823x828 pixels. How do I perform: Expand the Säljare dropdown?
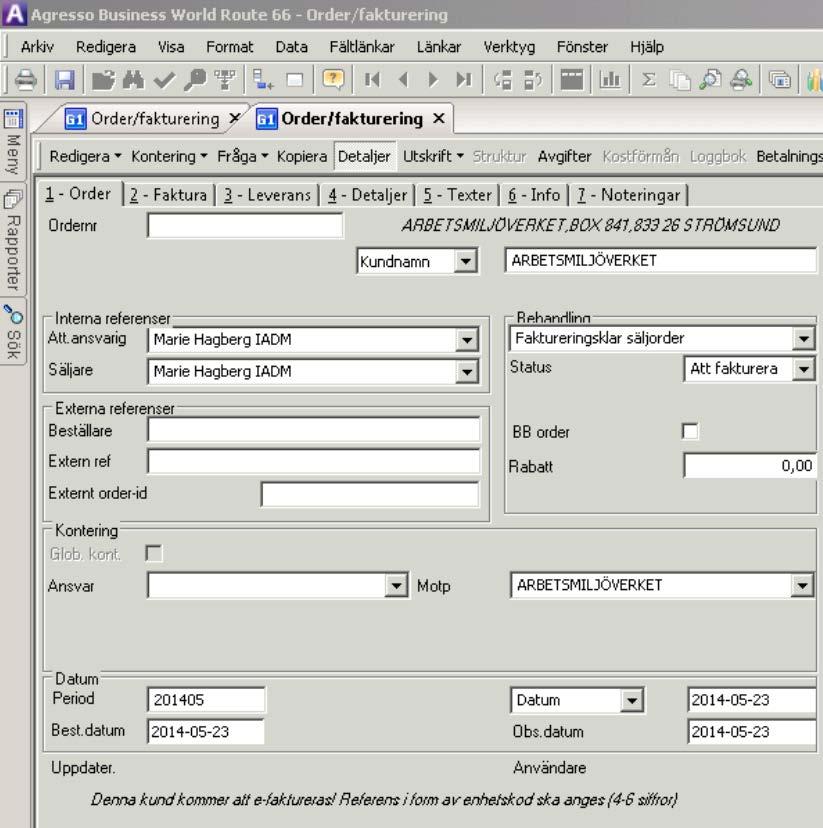click(x=467, y=372)
